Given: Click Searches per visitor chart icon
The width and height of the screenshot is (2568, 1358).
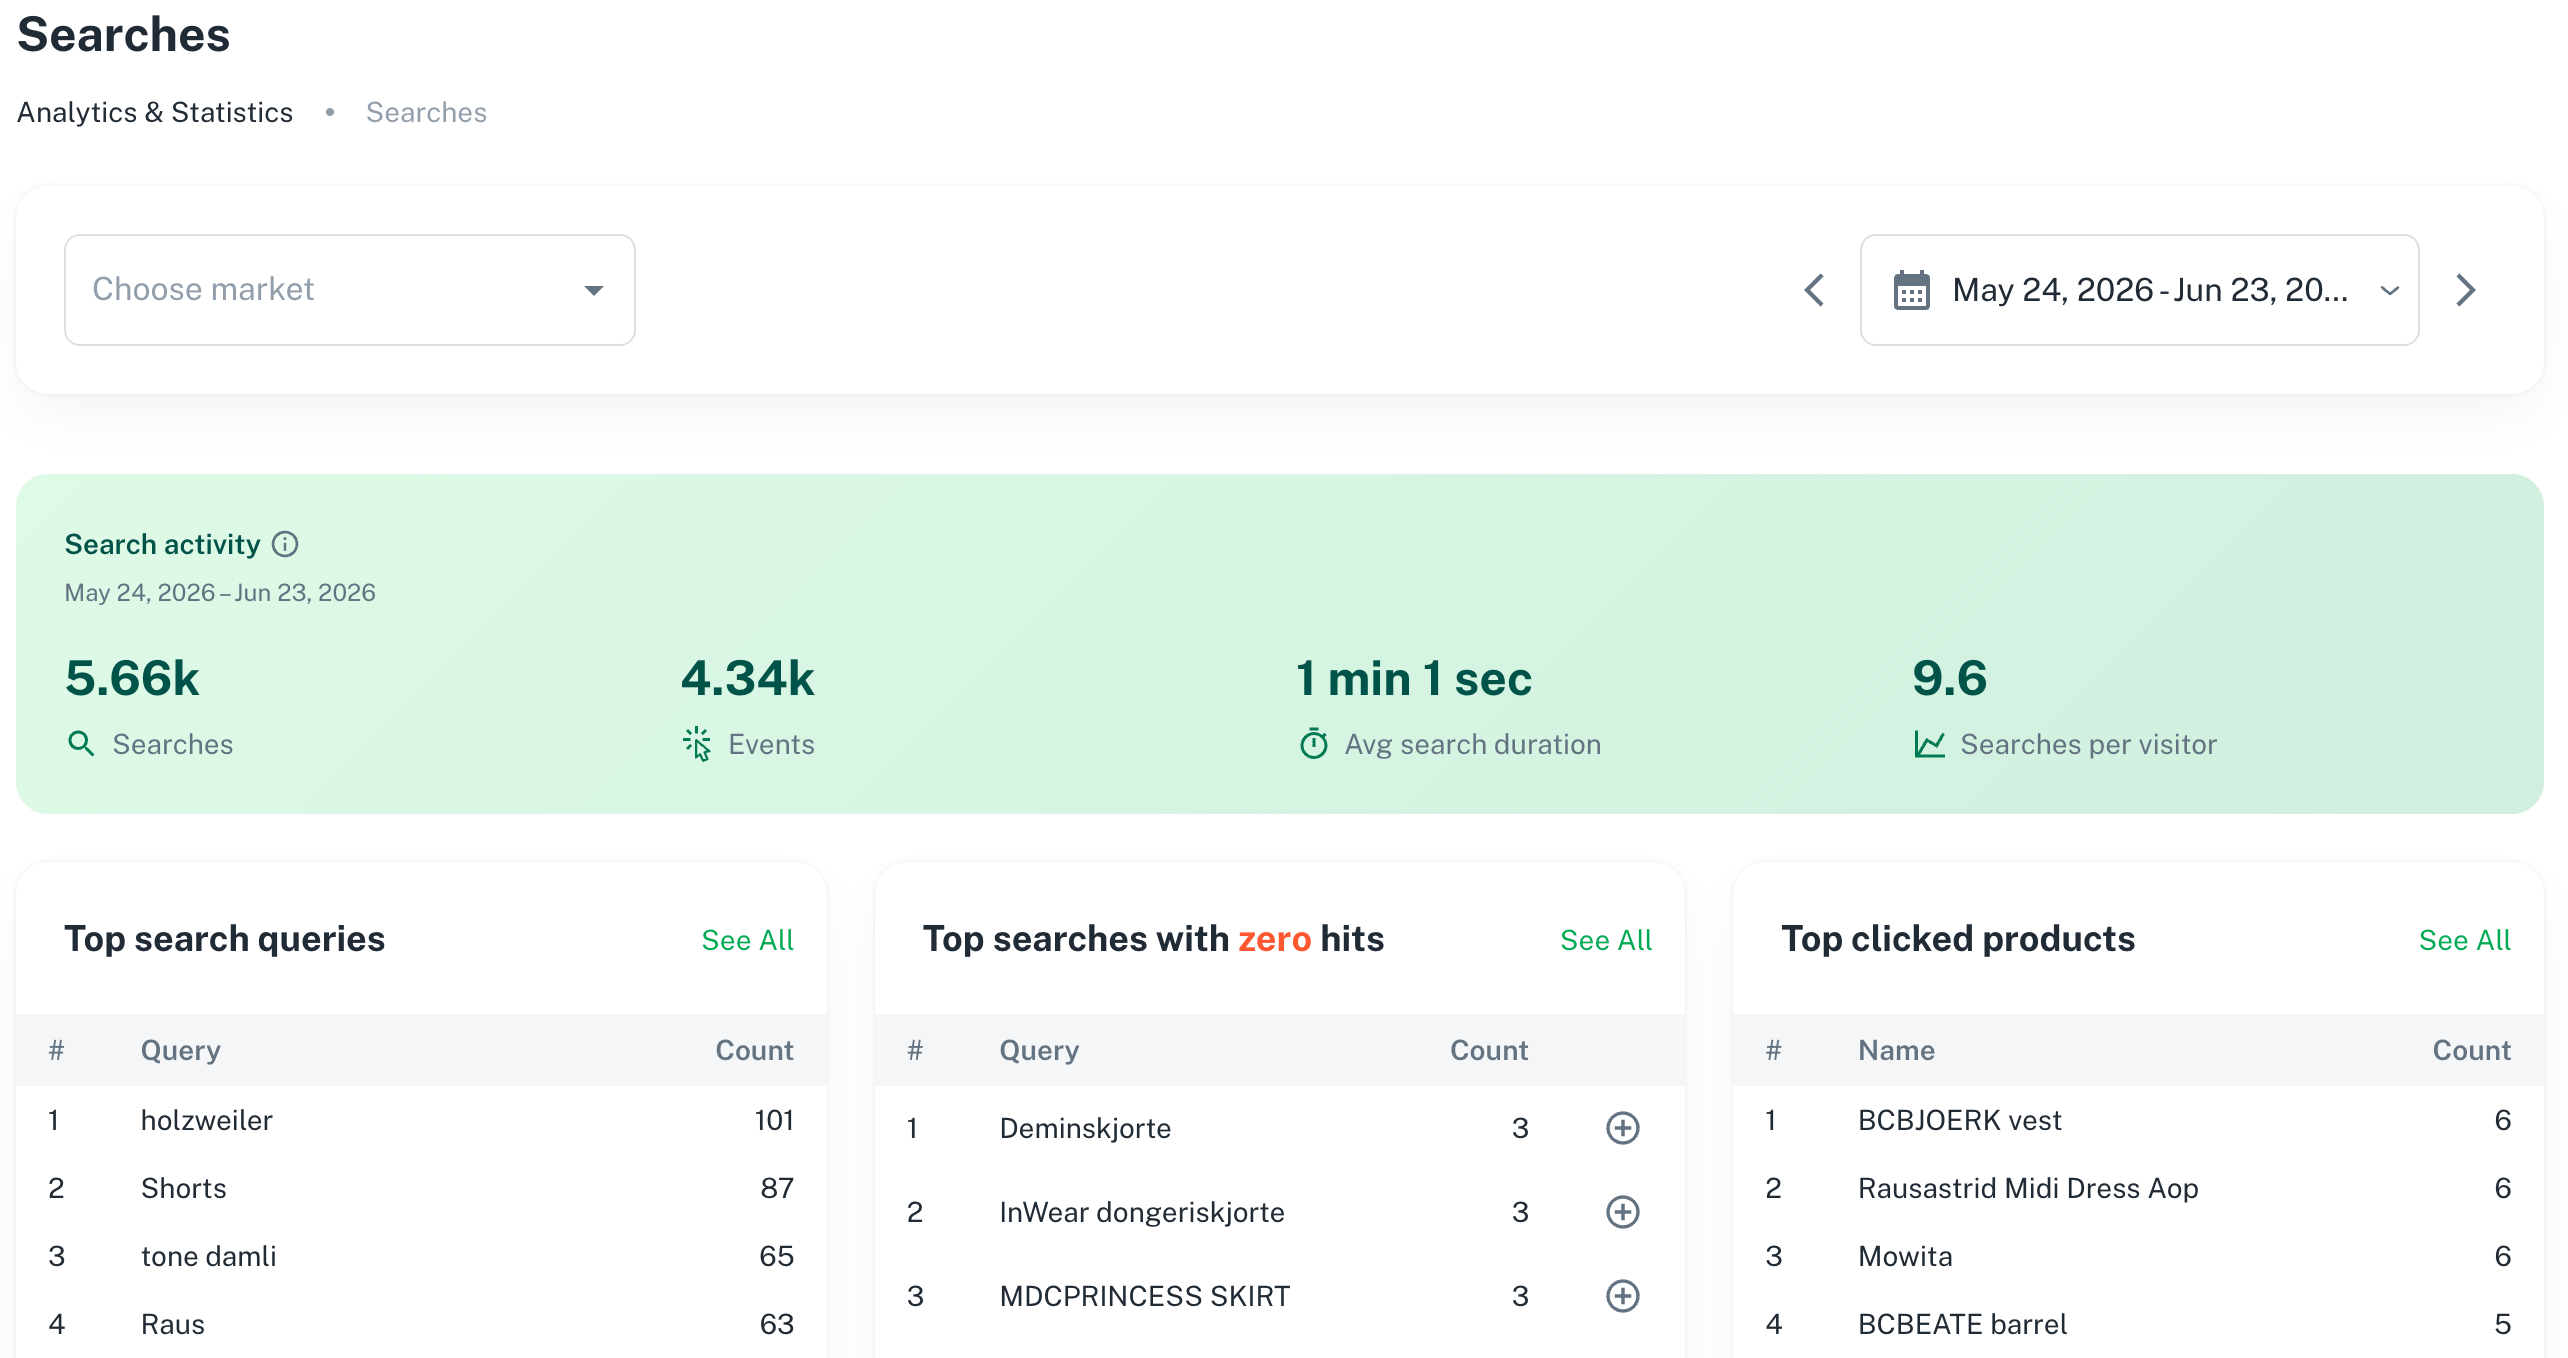Looking at the screenshot, I should [1929, 744].
